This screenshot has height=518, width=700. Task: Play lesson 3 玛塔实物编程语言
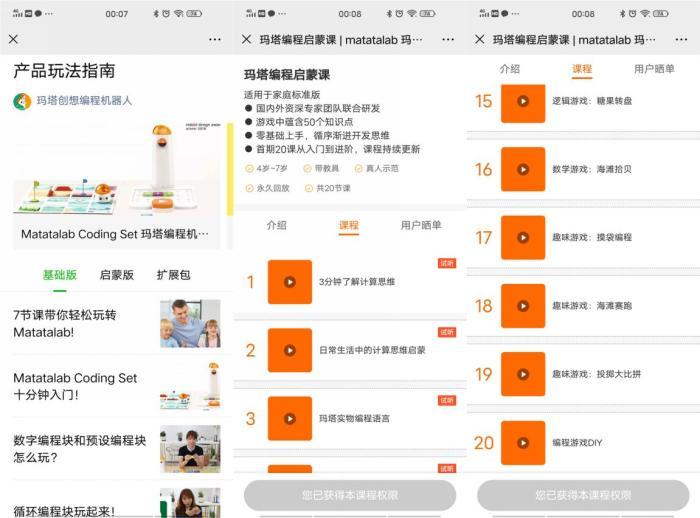click(290, 418)
